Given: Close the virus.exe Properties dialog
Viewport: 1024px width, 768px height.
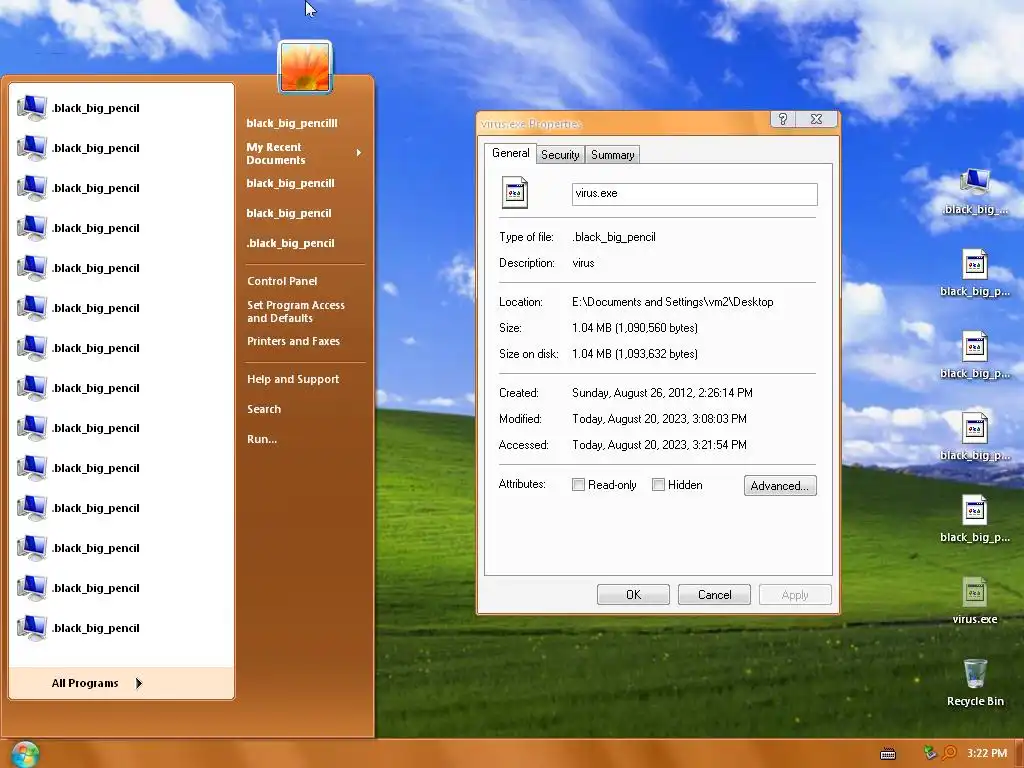Looking at the screenshot, I should [816, 119].
